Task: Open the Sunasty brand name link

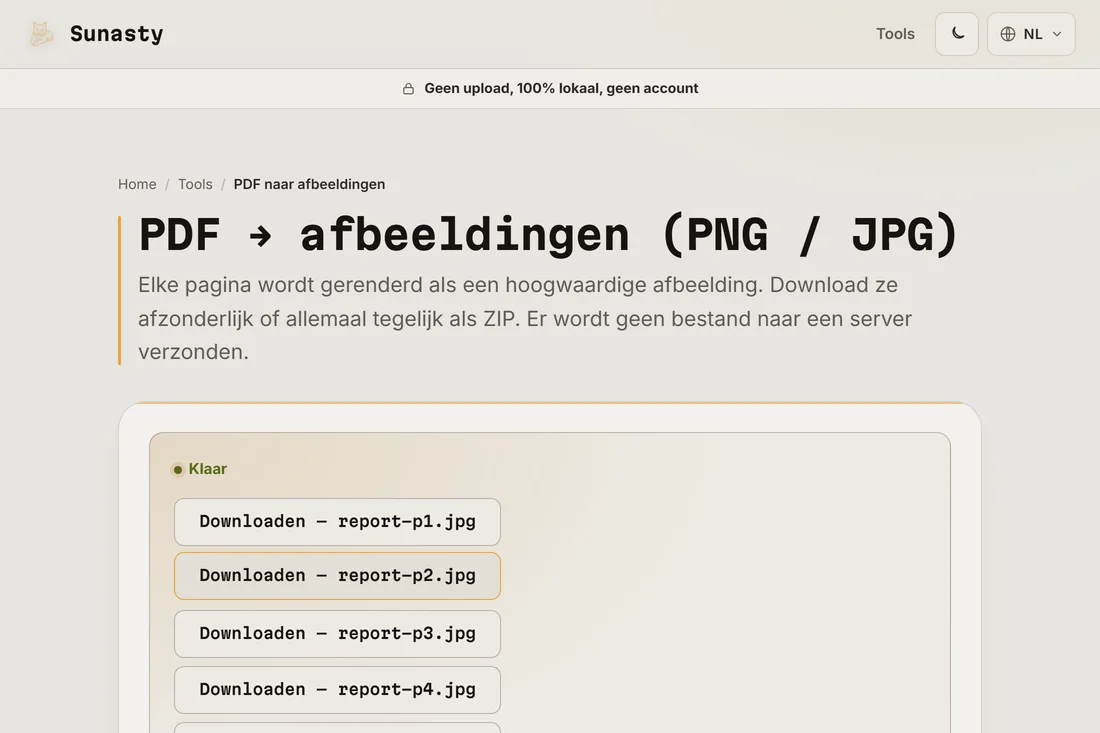Action: pyautogui.click(x=116, y=34)
